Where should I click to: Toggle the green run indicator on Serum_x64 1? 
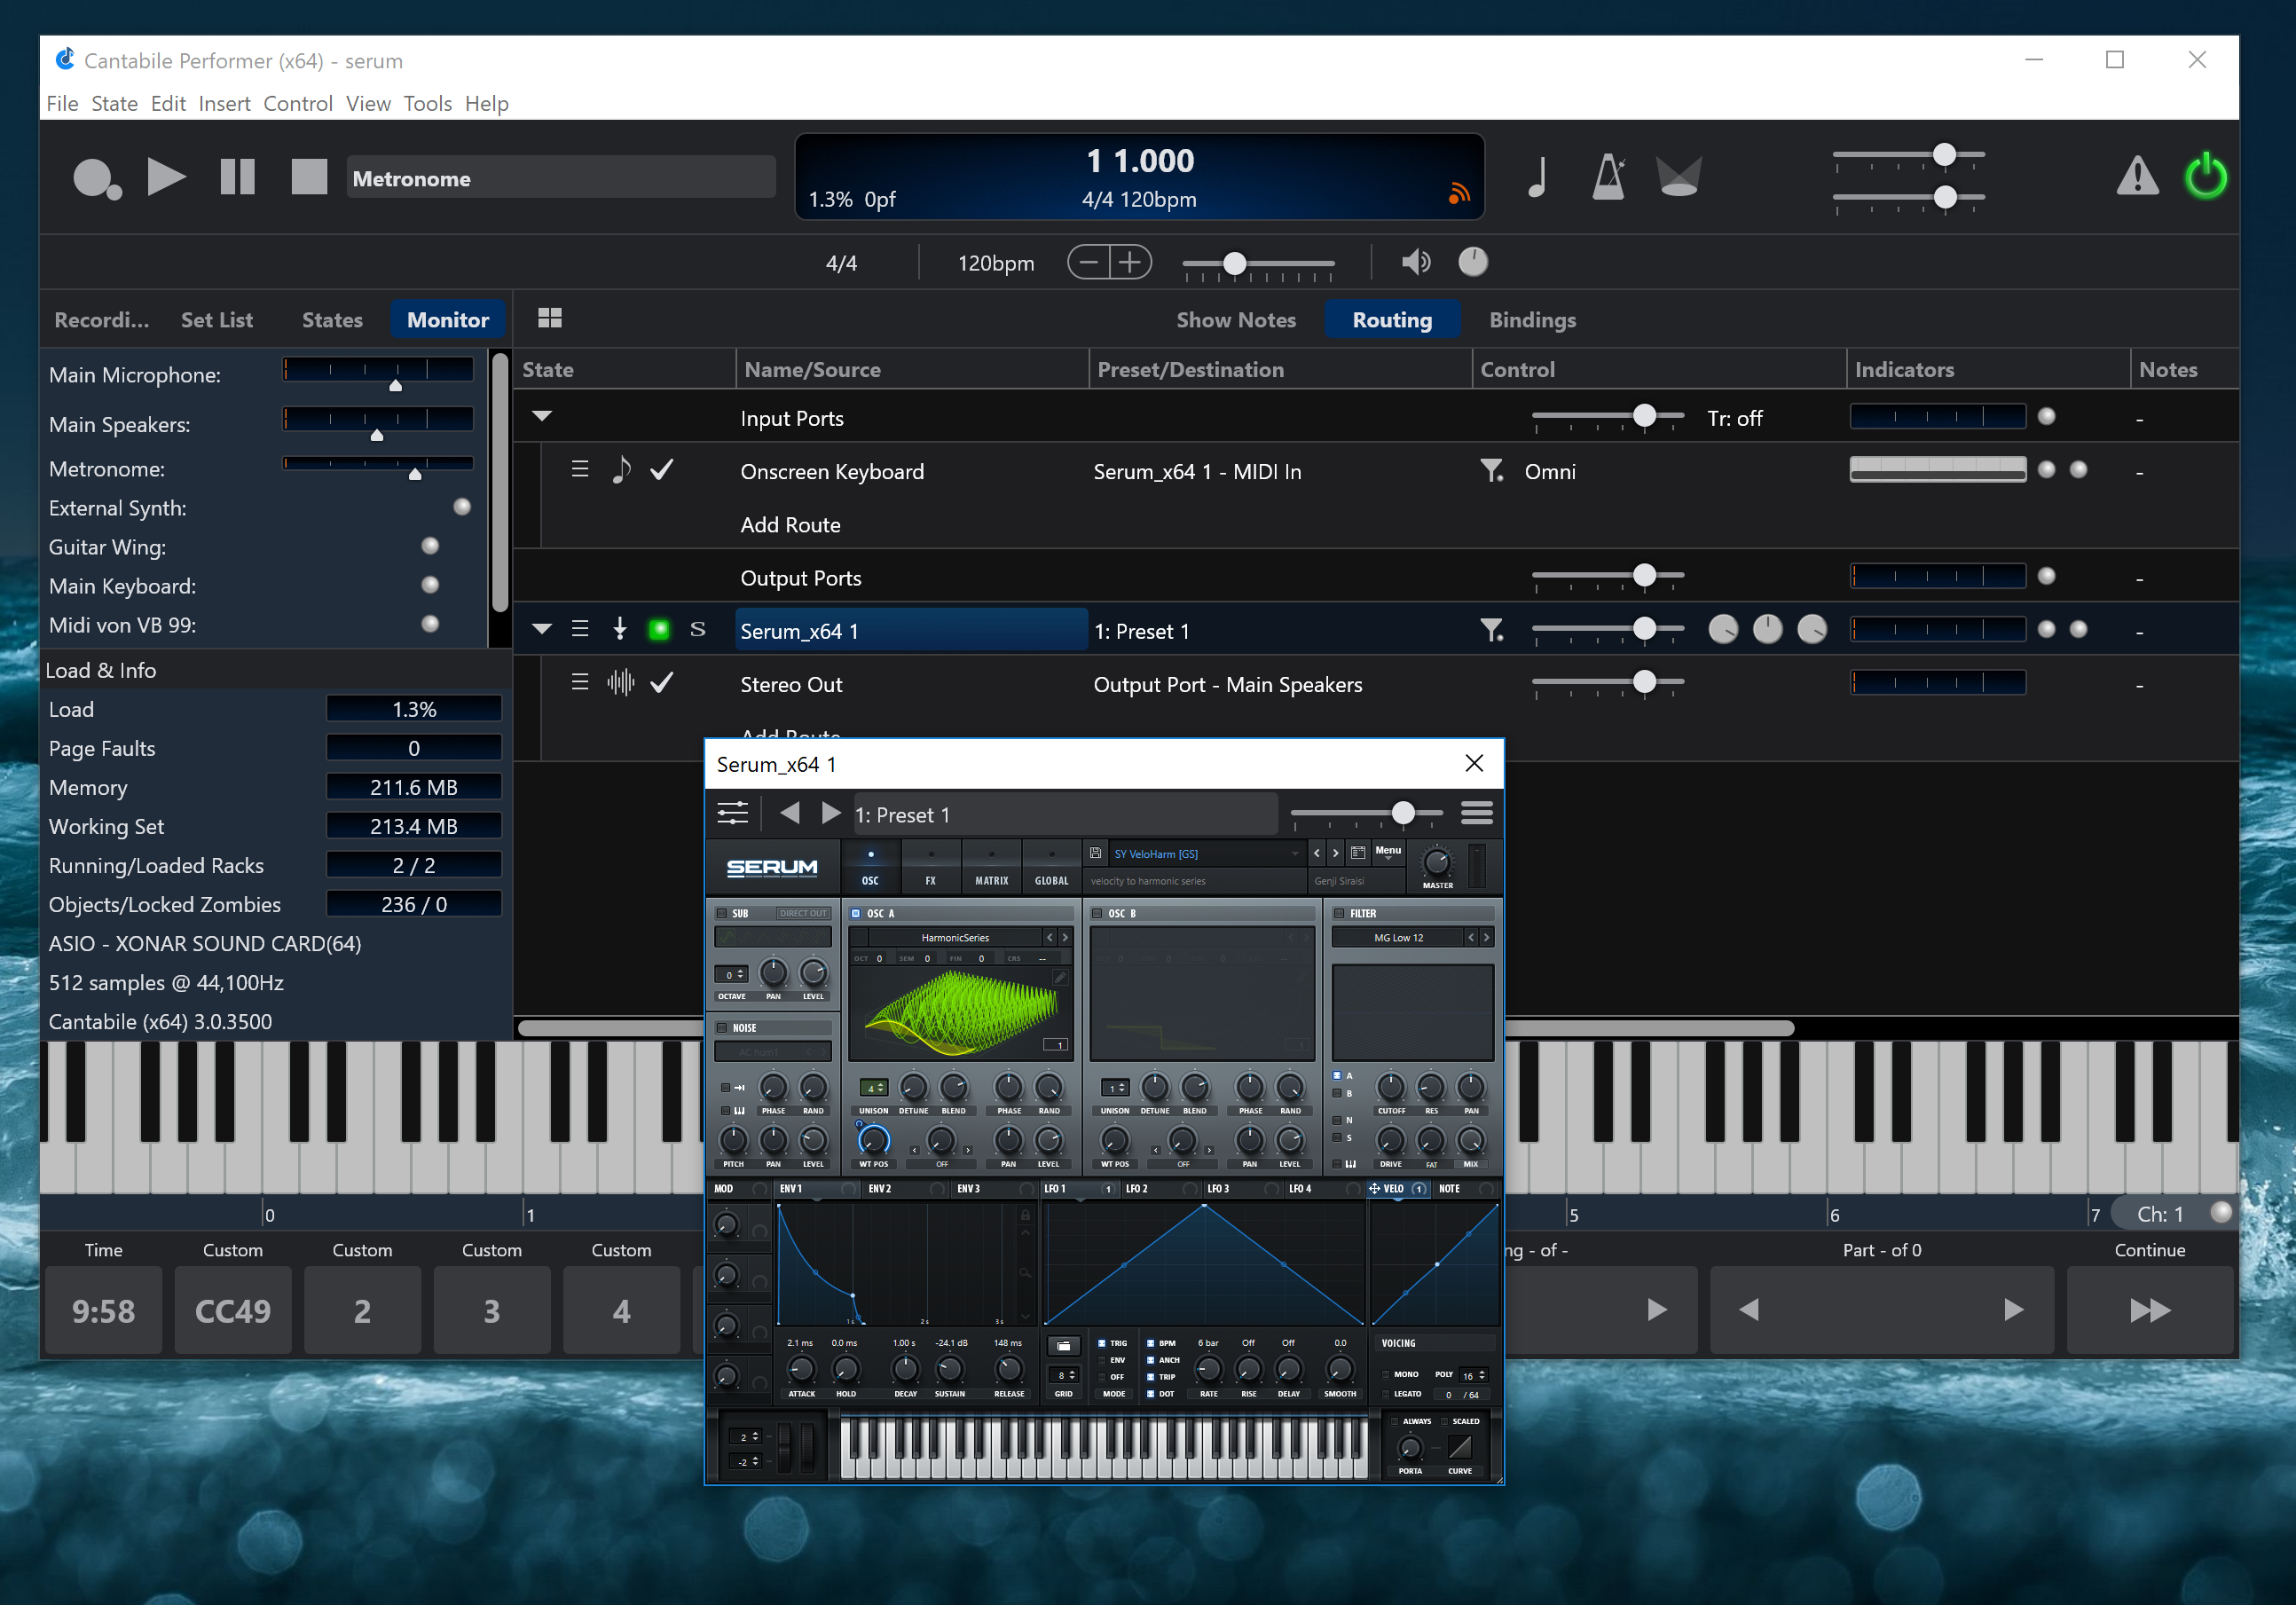tap(659, 630)
